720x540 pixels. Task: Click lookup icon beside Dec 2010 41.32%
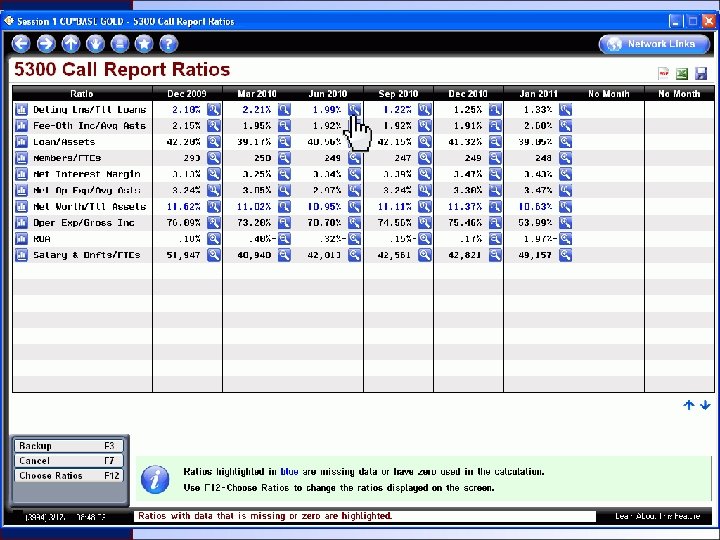click(495, 142)
